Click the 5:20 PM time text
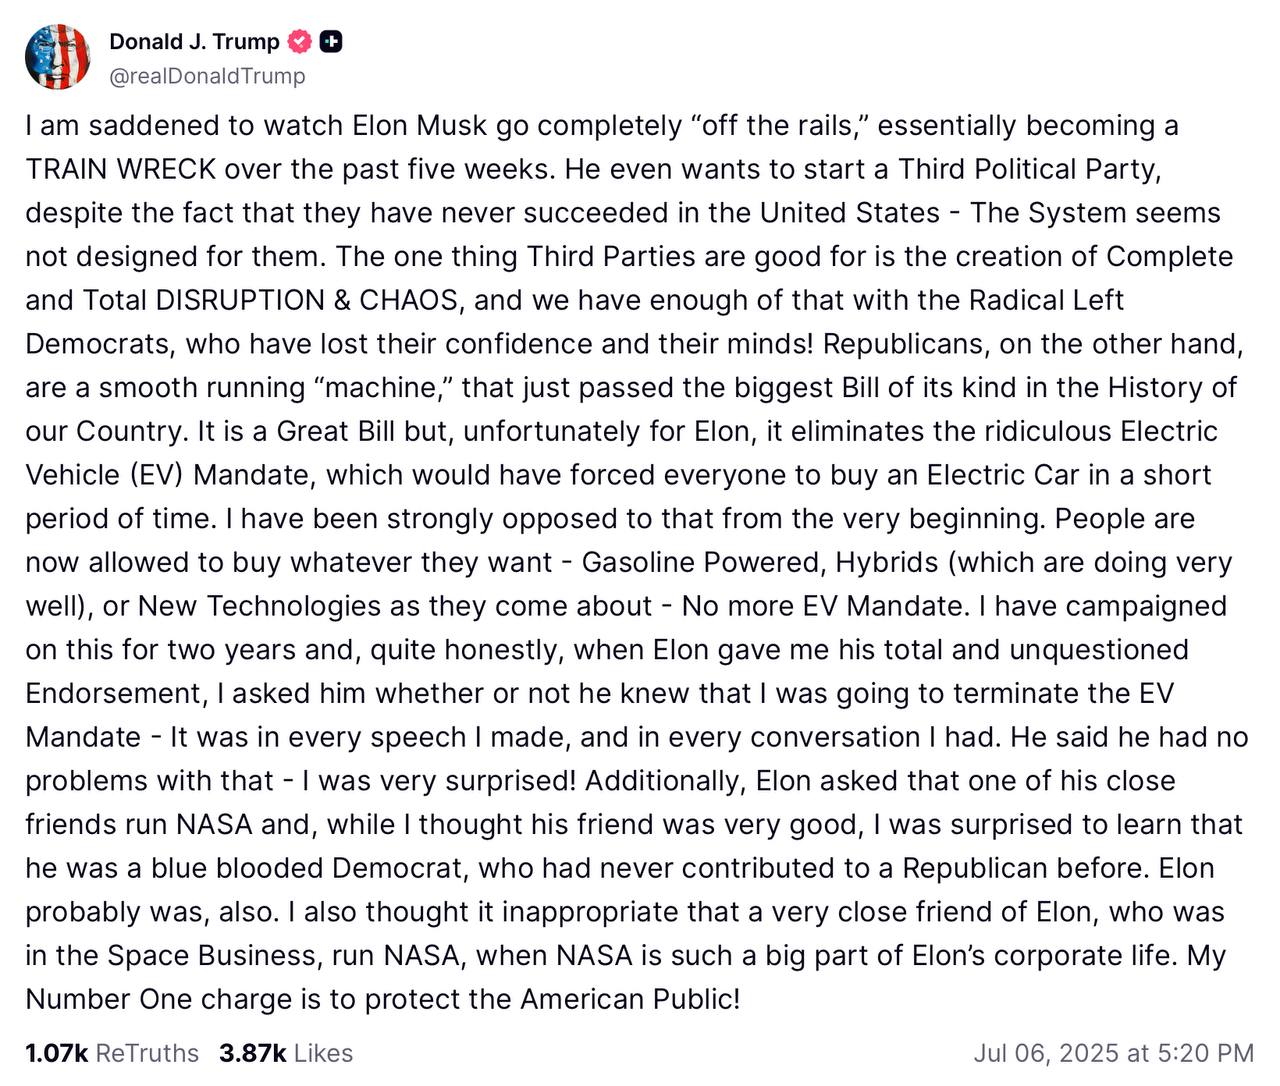This screenshot has width=1280, height=1086. tap(1205, 1053)
